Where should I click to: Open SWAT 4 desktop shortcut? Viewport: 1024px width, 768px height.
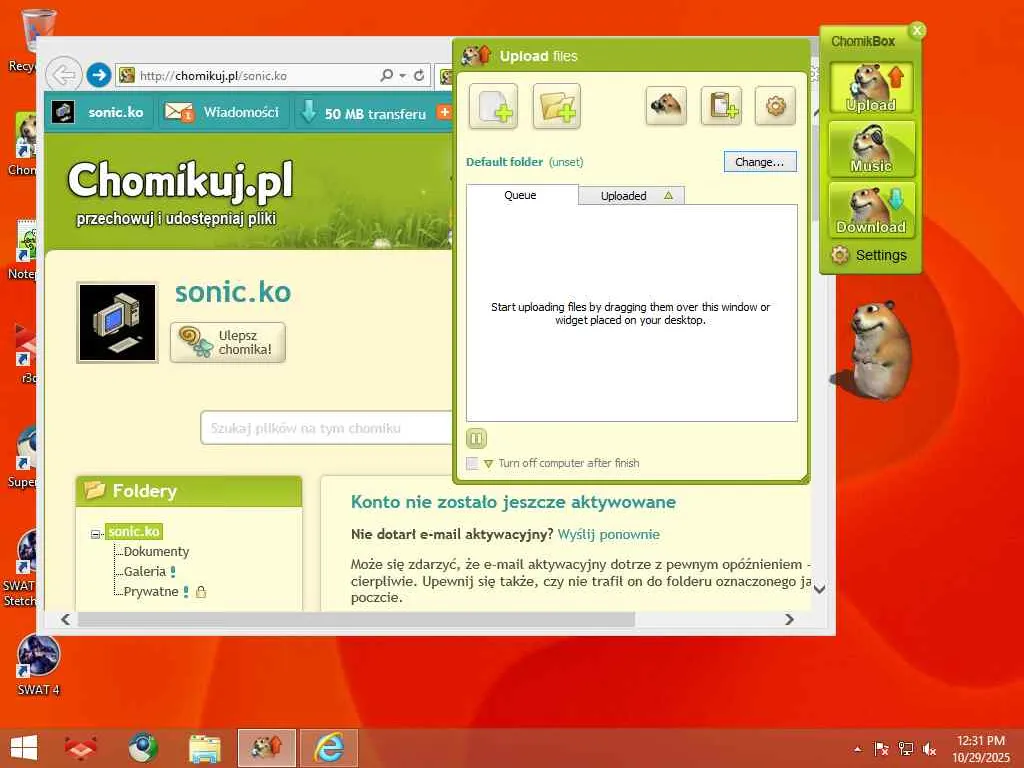pyautogui.click(x=39, y=665)
